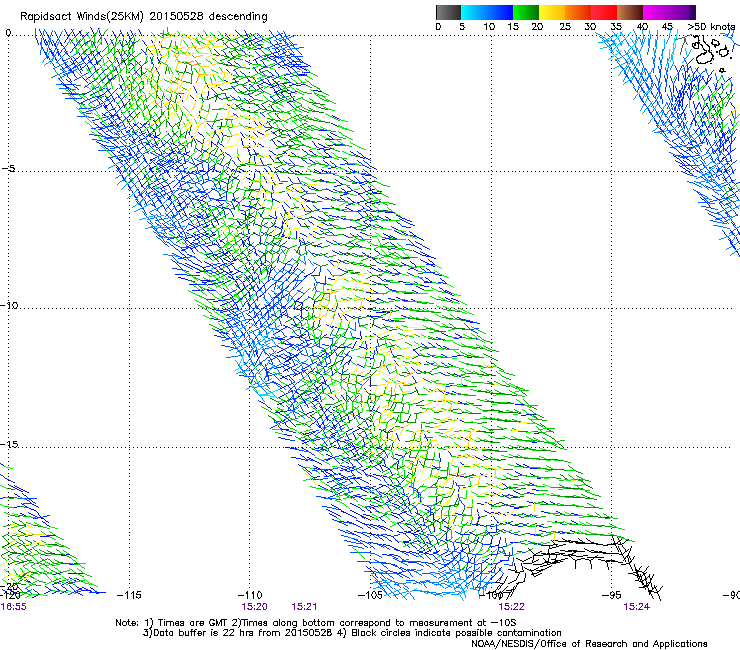Click the green 15–20 knots color bar segment

click(526, 12)
